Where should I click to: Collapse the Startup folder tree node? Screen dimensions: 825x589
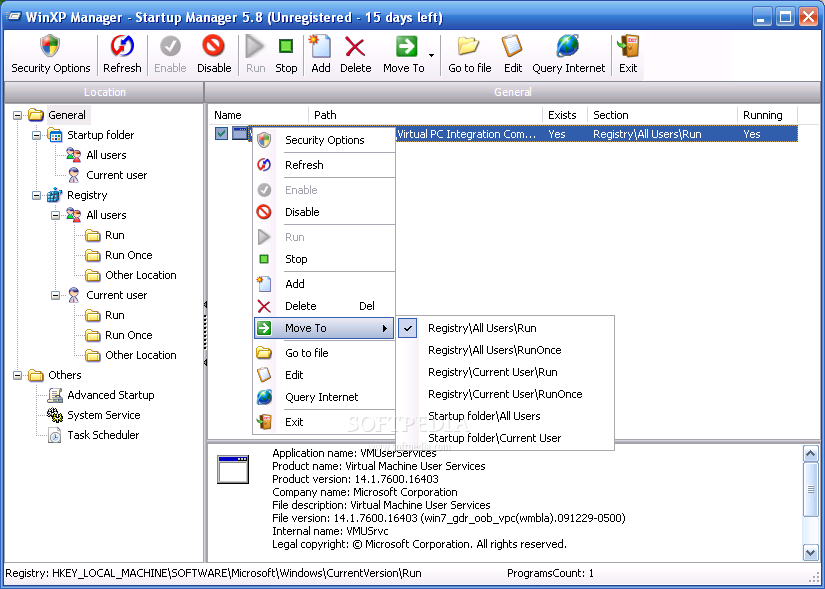pos(36,135)
